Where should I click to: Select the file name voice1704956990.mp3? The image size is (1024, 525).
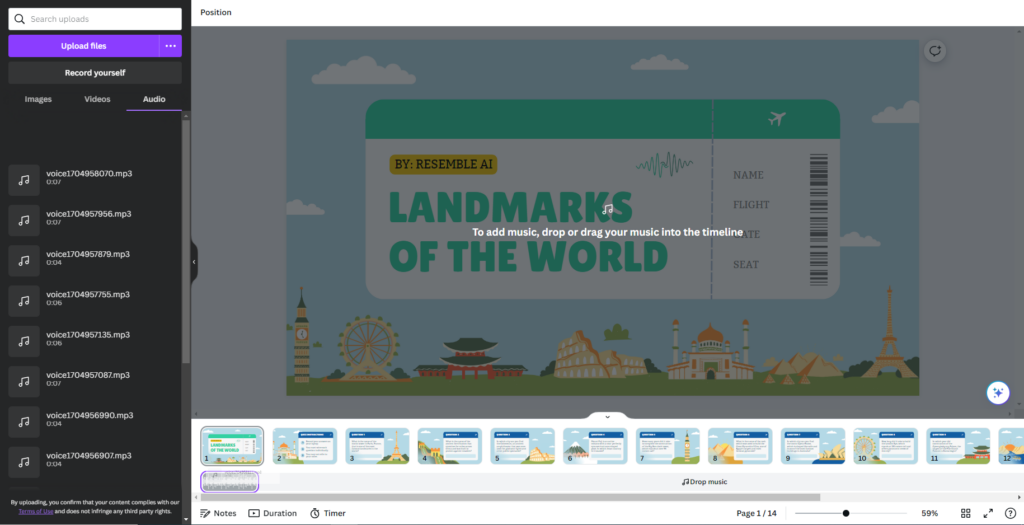(89, 415)
